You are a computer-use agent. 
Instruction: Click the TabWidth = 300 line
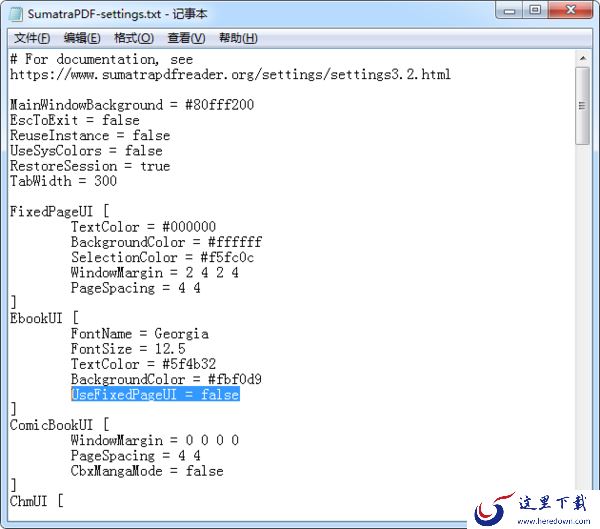pyautogui.click(x=63, y=181)
